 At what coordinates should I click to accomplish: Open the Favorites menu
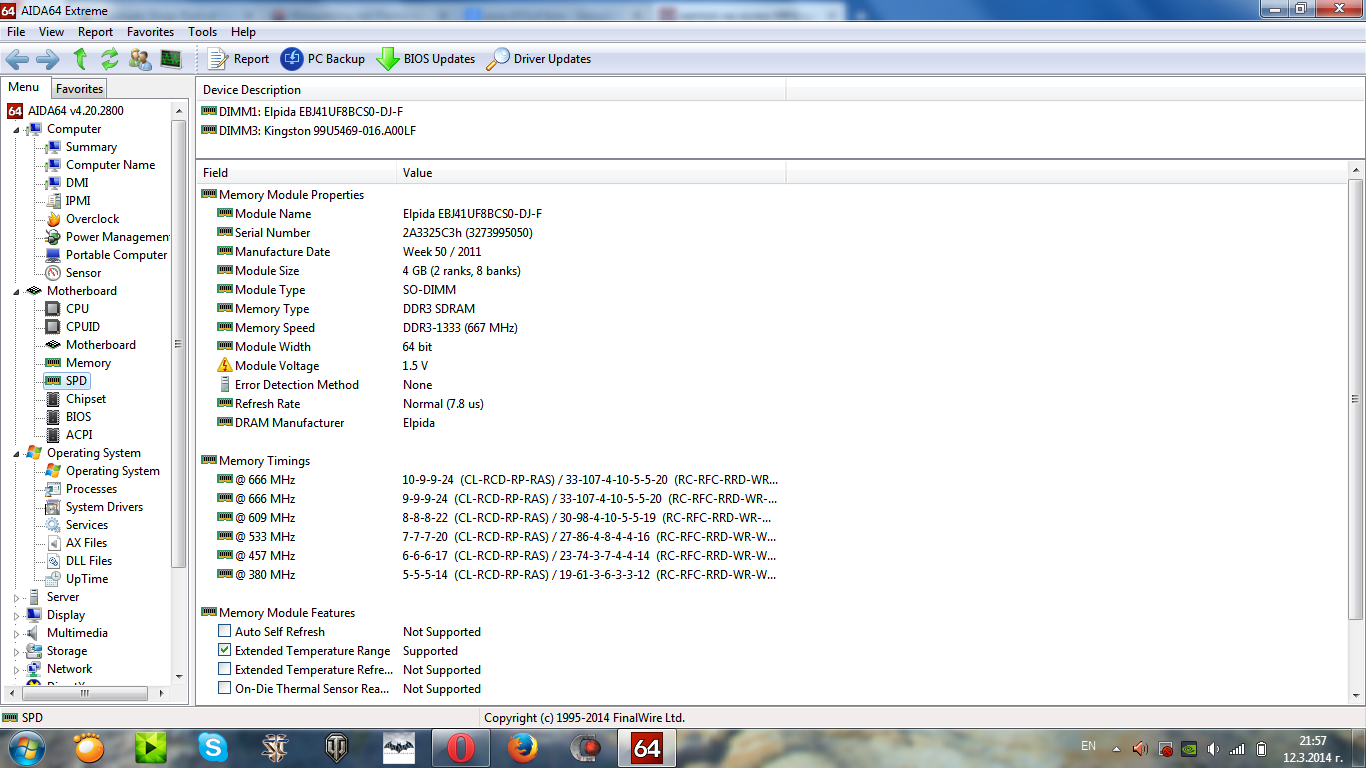(x=150, y=32)
